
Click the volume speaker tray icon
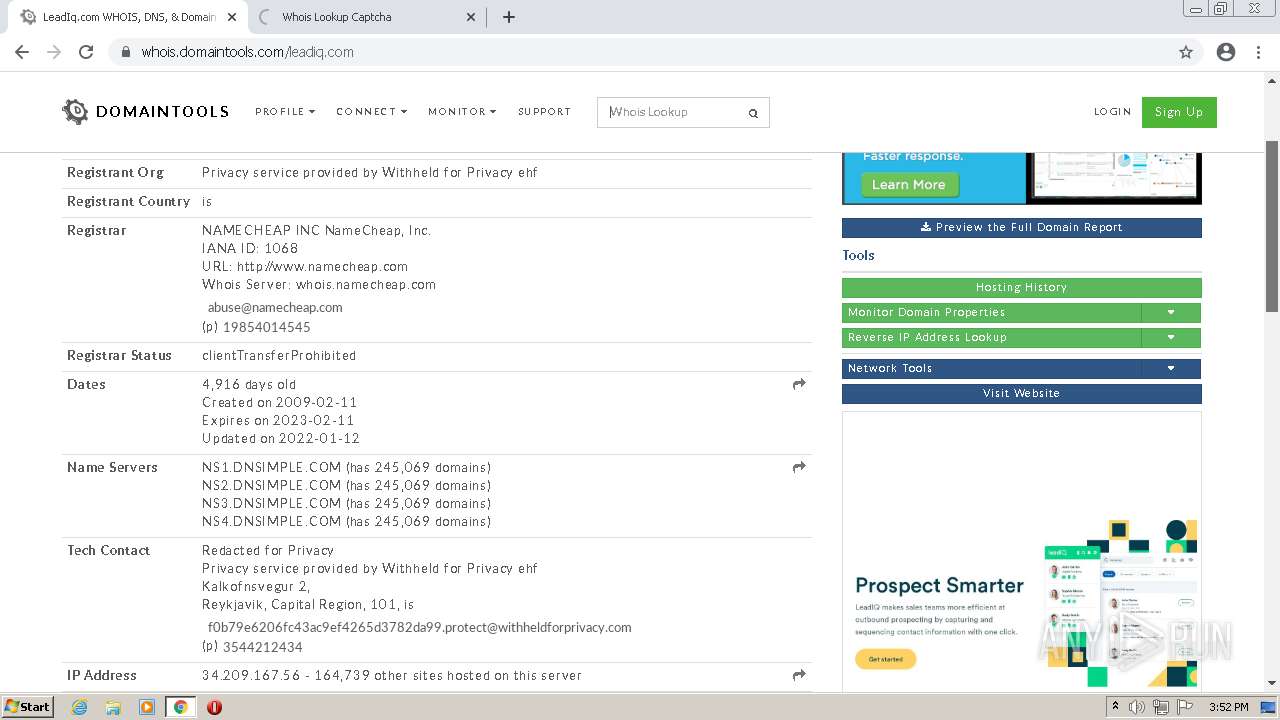coord(1137,707)
